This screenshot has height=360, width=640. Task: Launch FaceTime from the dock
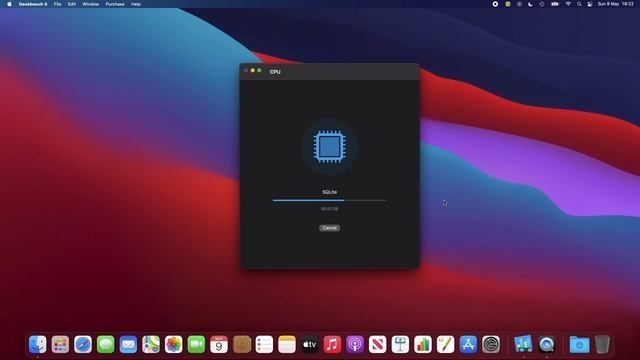tap(196, 344)
